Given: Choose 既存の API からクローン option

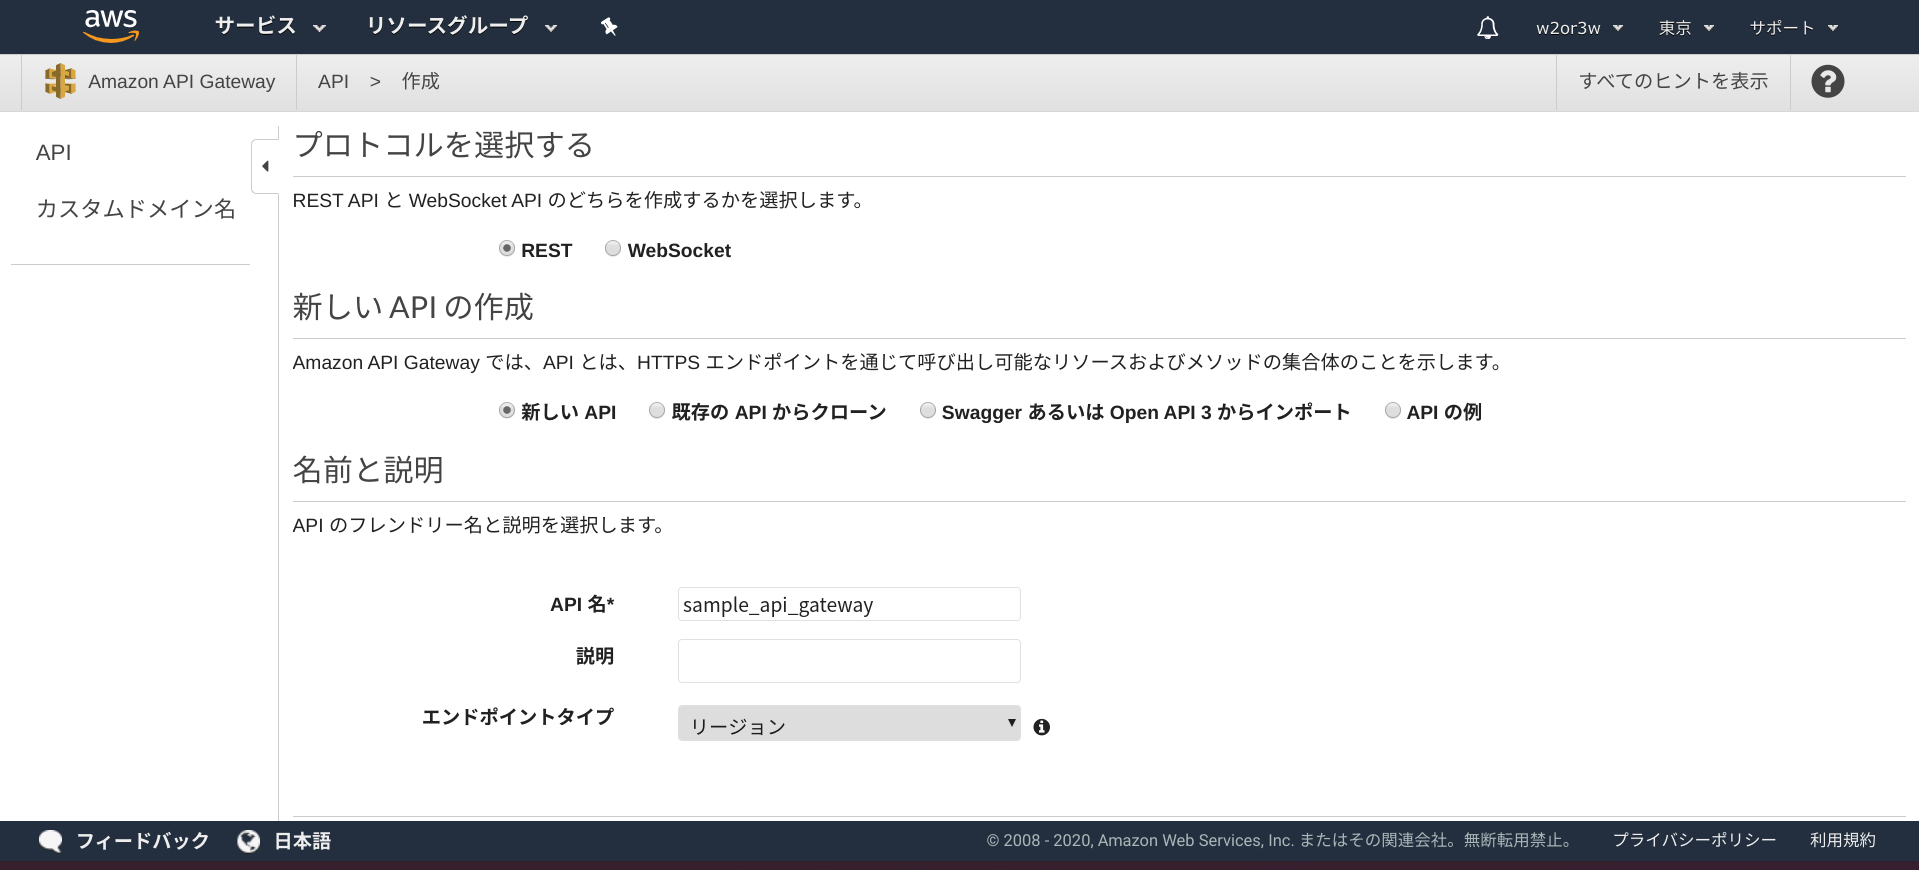Looking at the screenshot, I should pos(657,411).
